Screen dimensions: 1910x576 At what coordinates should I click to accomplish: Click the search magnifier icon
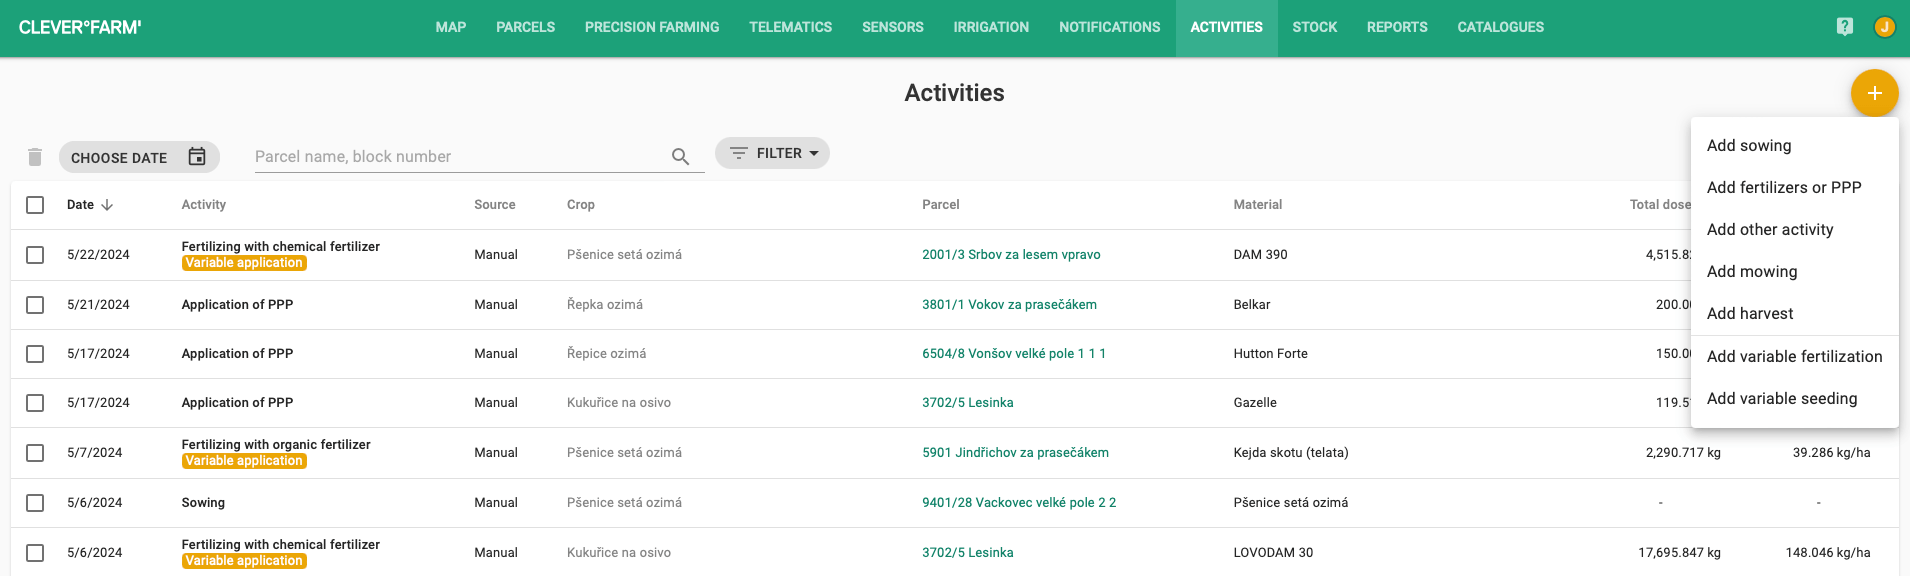click(680, 157)
